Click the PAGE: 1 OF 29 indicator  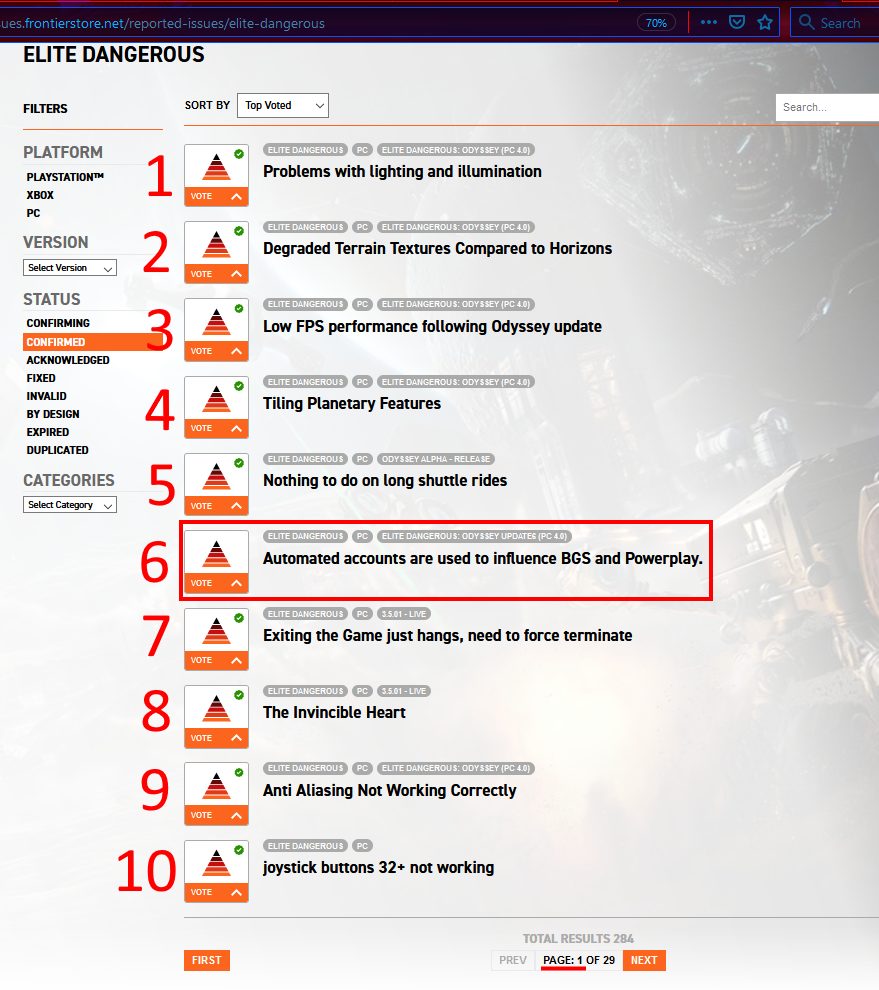pos(578,960)
